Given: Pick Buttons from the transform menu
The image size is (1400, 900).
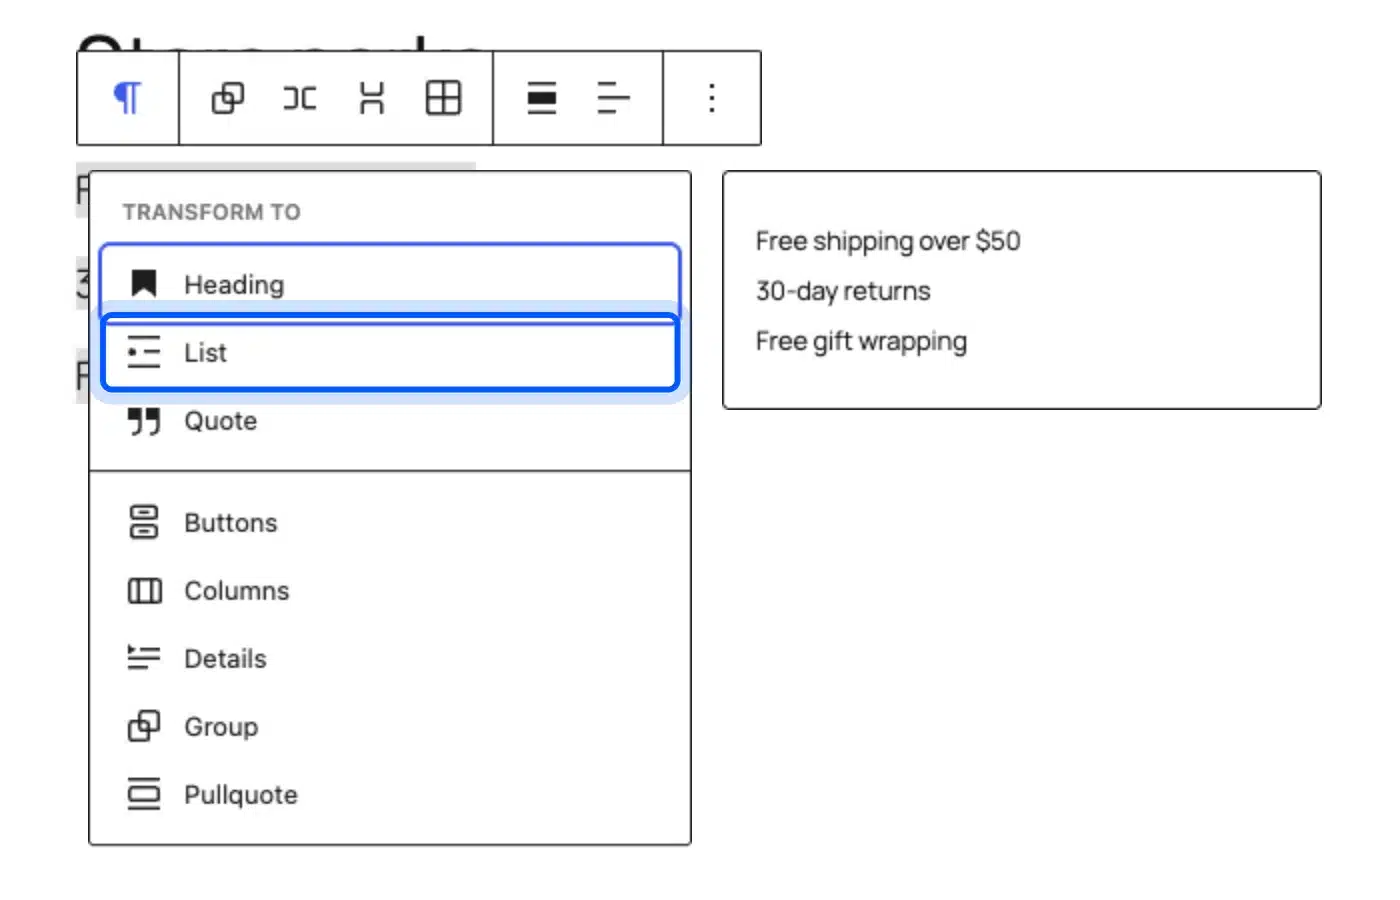Looking at the screenshot, I should [390, 523].
